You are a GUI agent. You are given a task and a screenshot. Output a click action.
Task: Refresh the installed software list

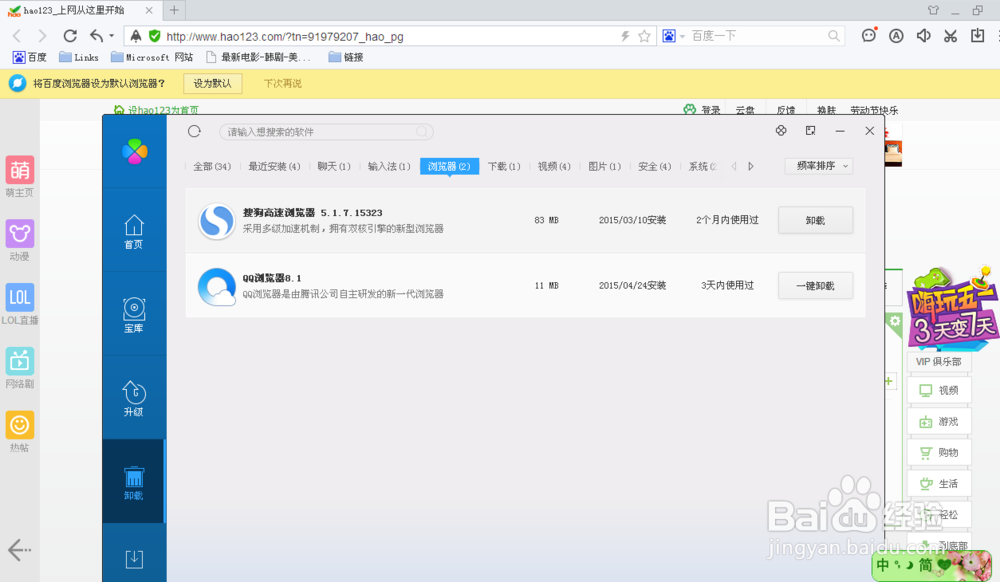[x=195, y=131]
